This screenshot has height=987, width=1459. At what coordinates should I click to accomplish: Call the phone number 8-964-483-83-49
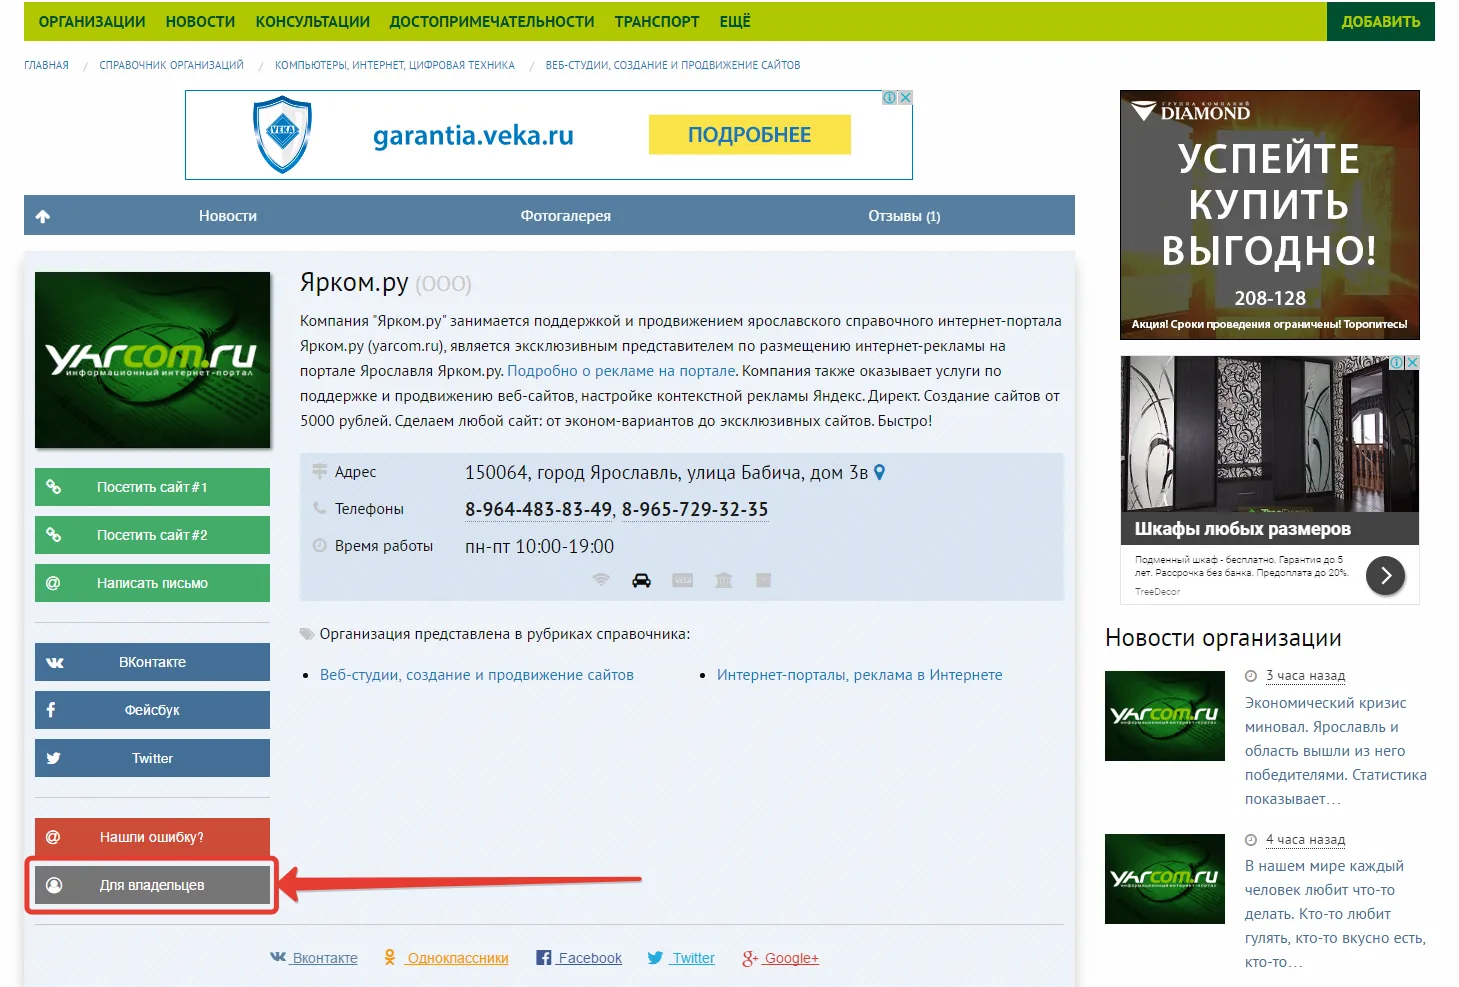click(x=538, y=510)
